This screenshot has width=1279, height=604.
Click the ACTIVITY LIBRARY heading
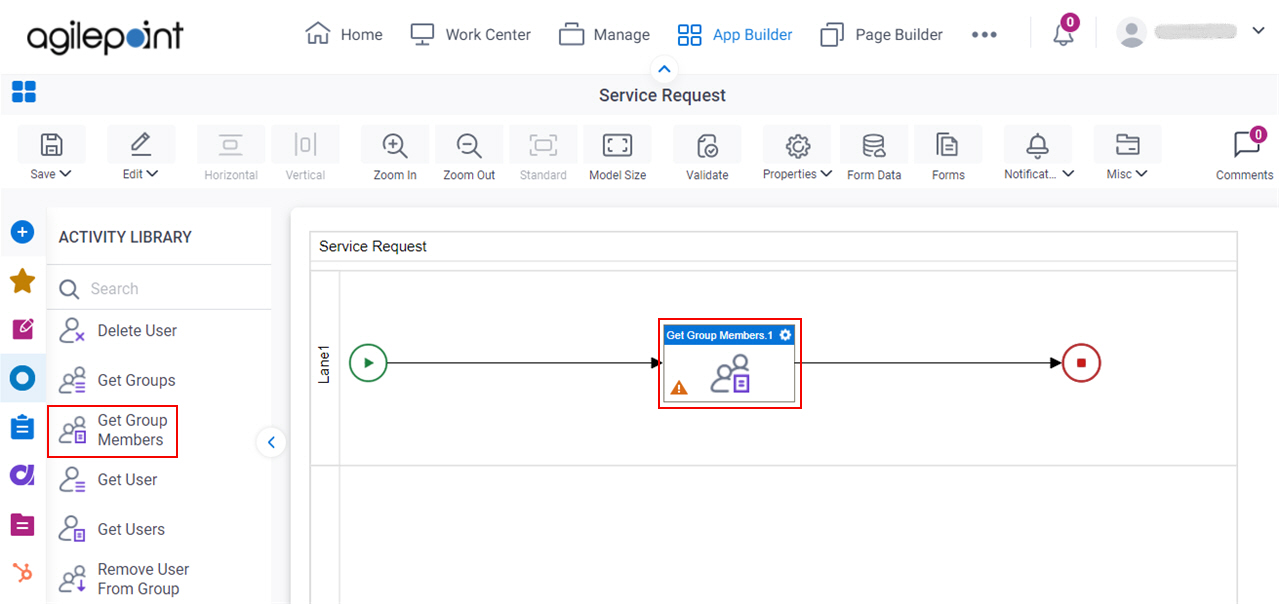click(125, 237)
